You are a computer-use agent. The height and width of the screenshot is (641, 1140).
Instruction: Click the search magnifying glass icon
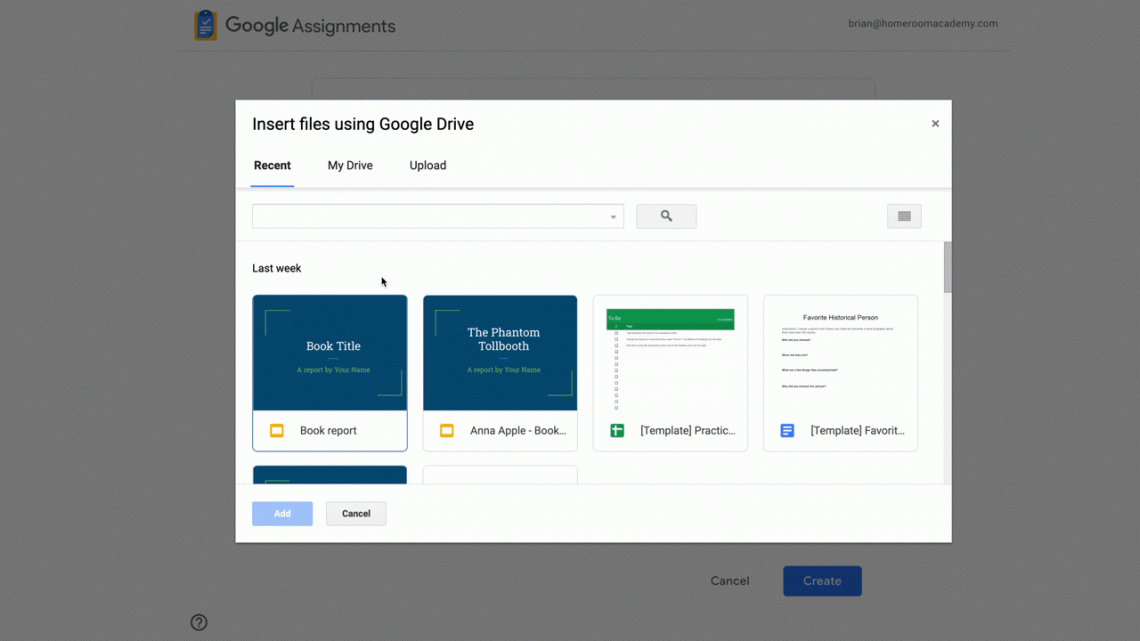click(x=666, y=216)
